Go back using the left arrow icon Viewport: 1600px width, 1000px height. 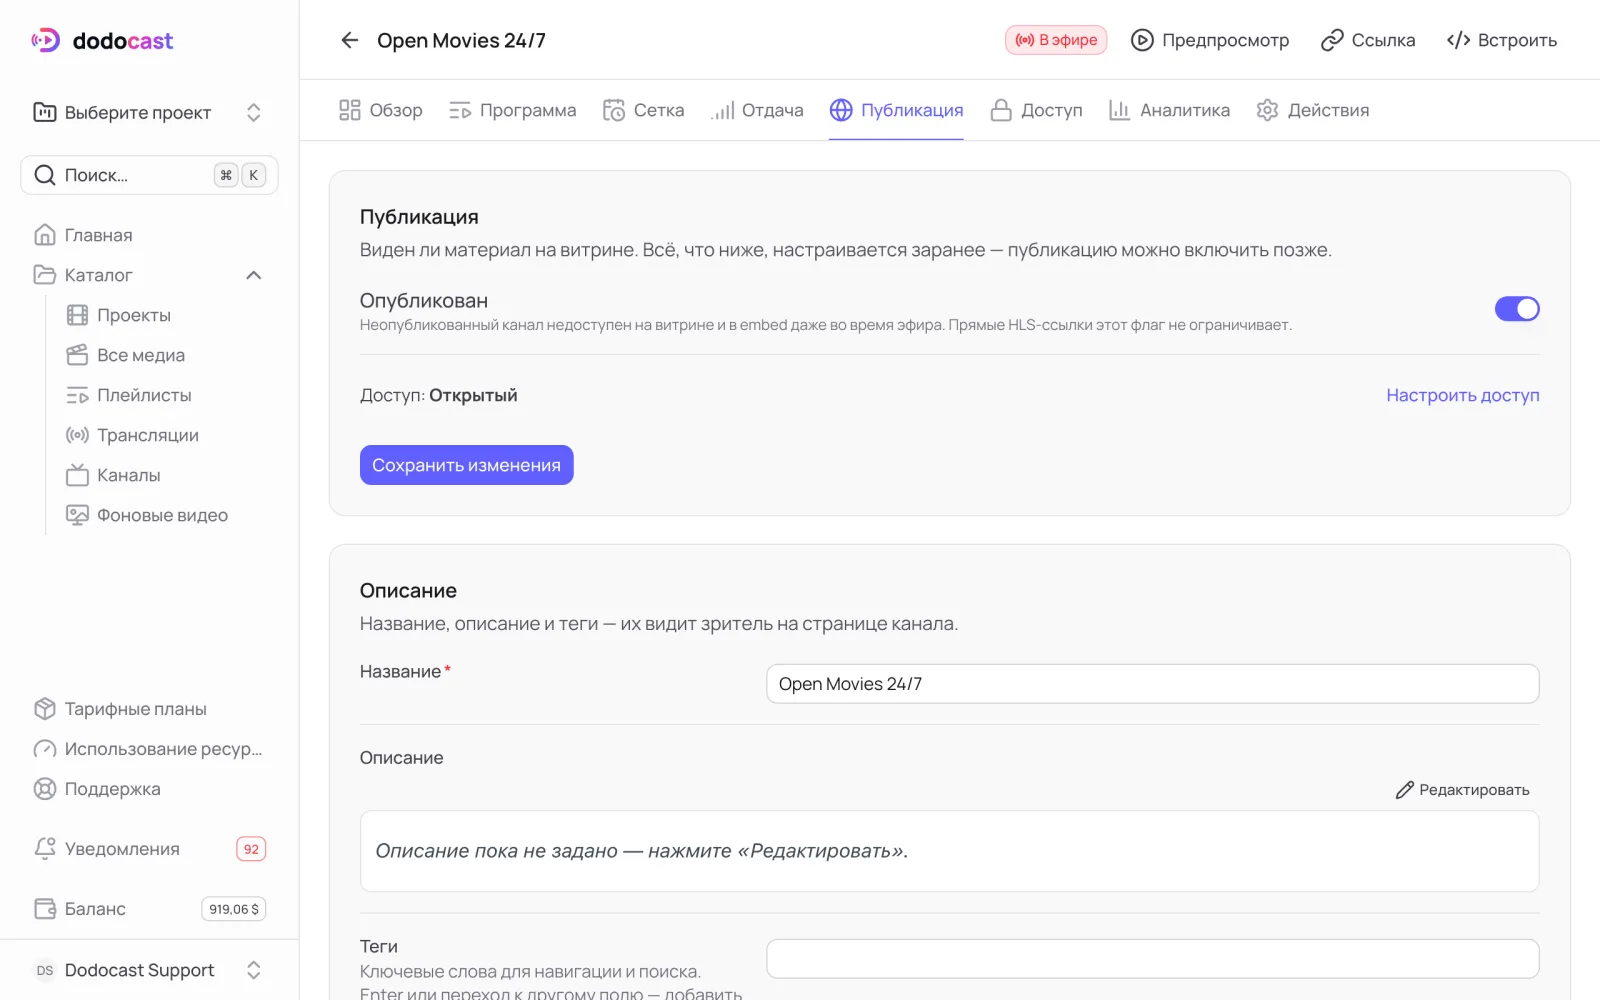[x=349, y=40]
